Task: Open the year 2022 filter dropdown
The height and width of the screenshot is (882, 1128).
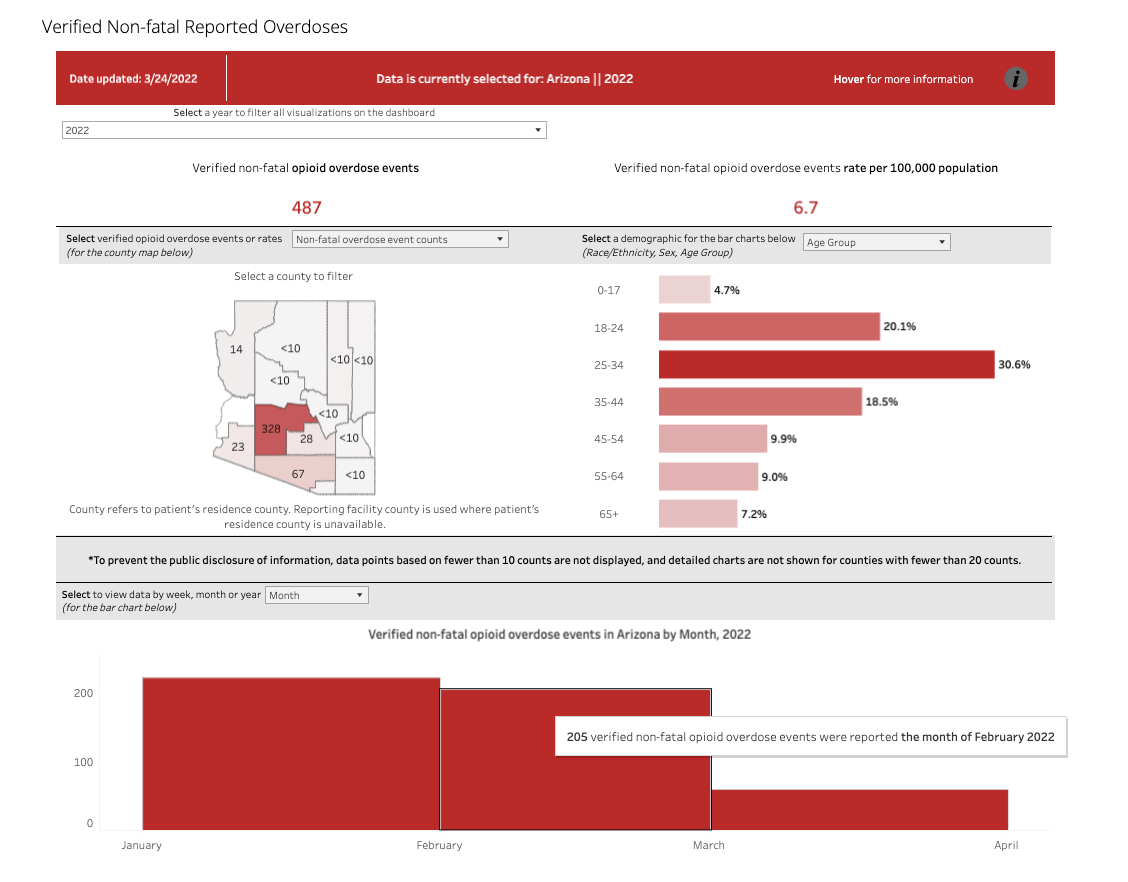Action: click(x=304, y=130)
